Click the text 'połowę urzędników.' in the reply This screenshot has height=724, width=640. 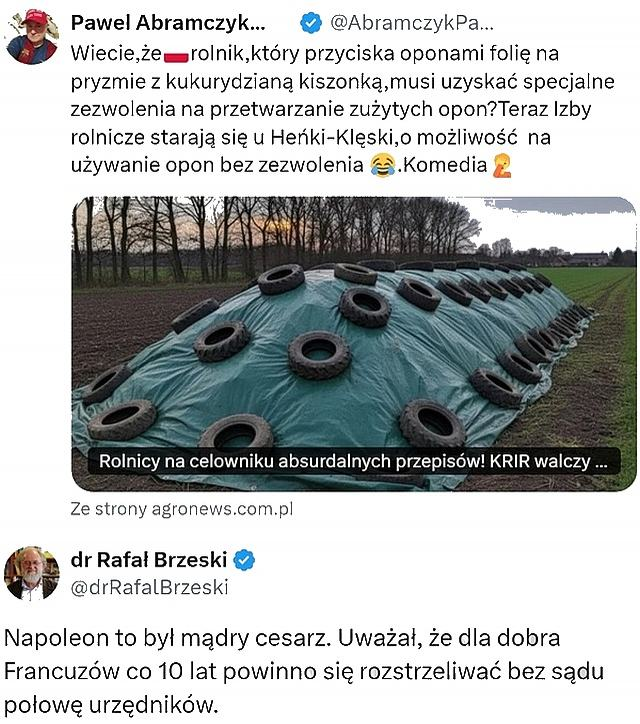click(x=110, y=706)
